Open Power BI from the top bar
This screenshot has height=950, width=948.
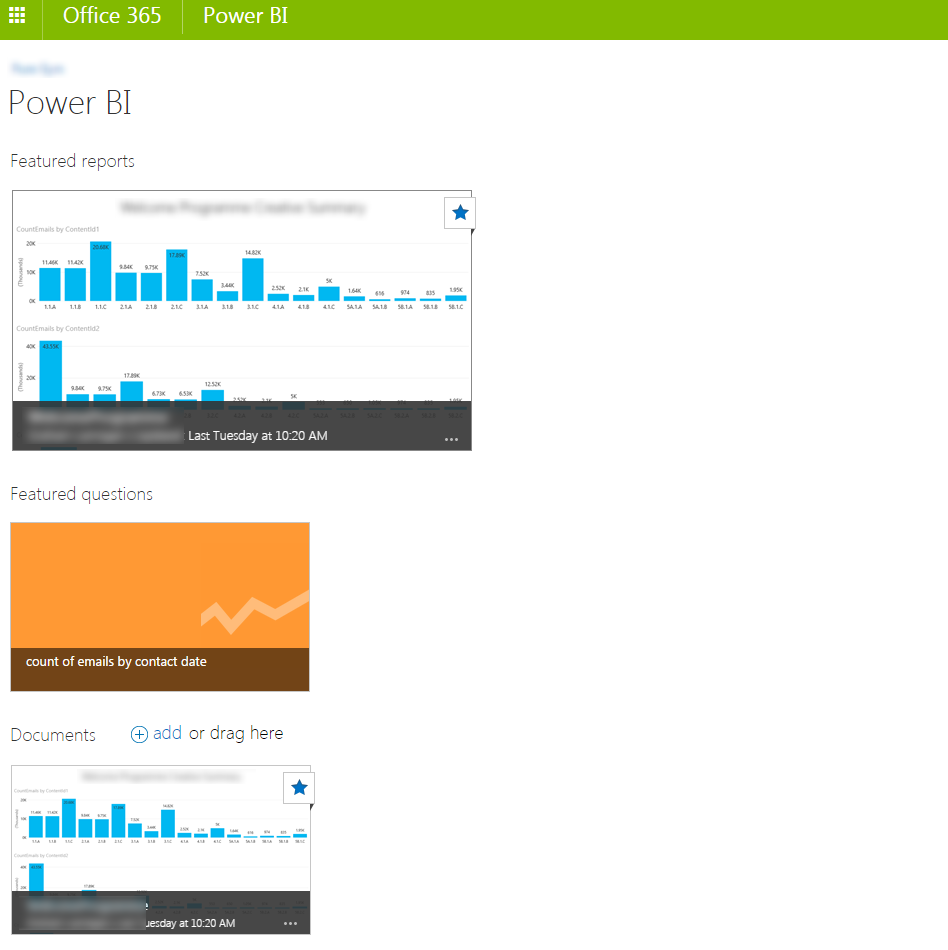245,16
